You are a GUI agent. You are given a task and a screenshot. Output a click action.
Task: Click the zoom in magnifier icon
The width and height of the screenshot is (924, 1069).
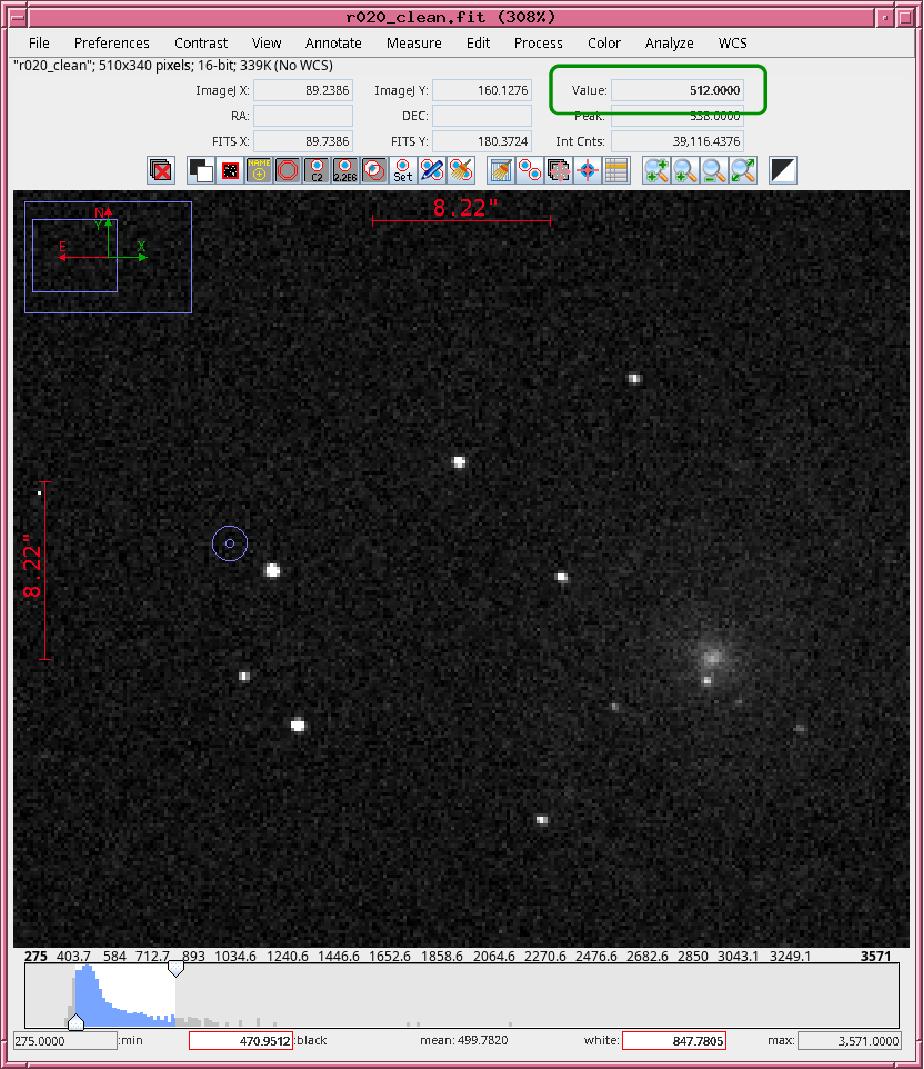(x=656, y=171)
